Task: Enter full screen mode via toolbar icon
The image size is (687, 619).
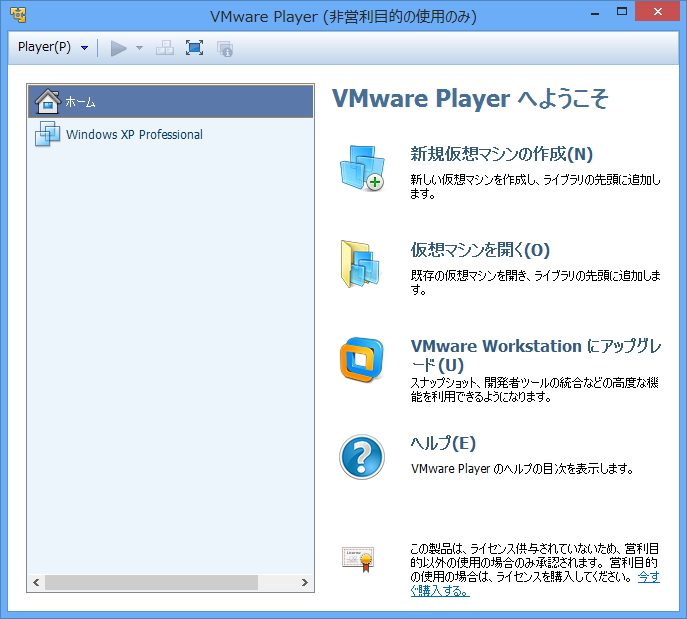Action: 194,48
